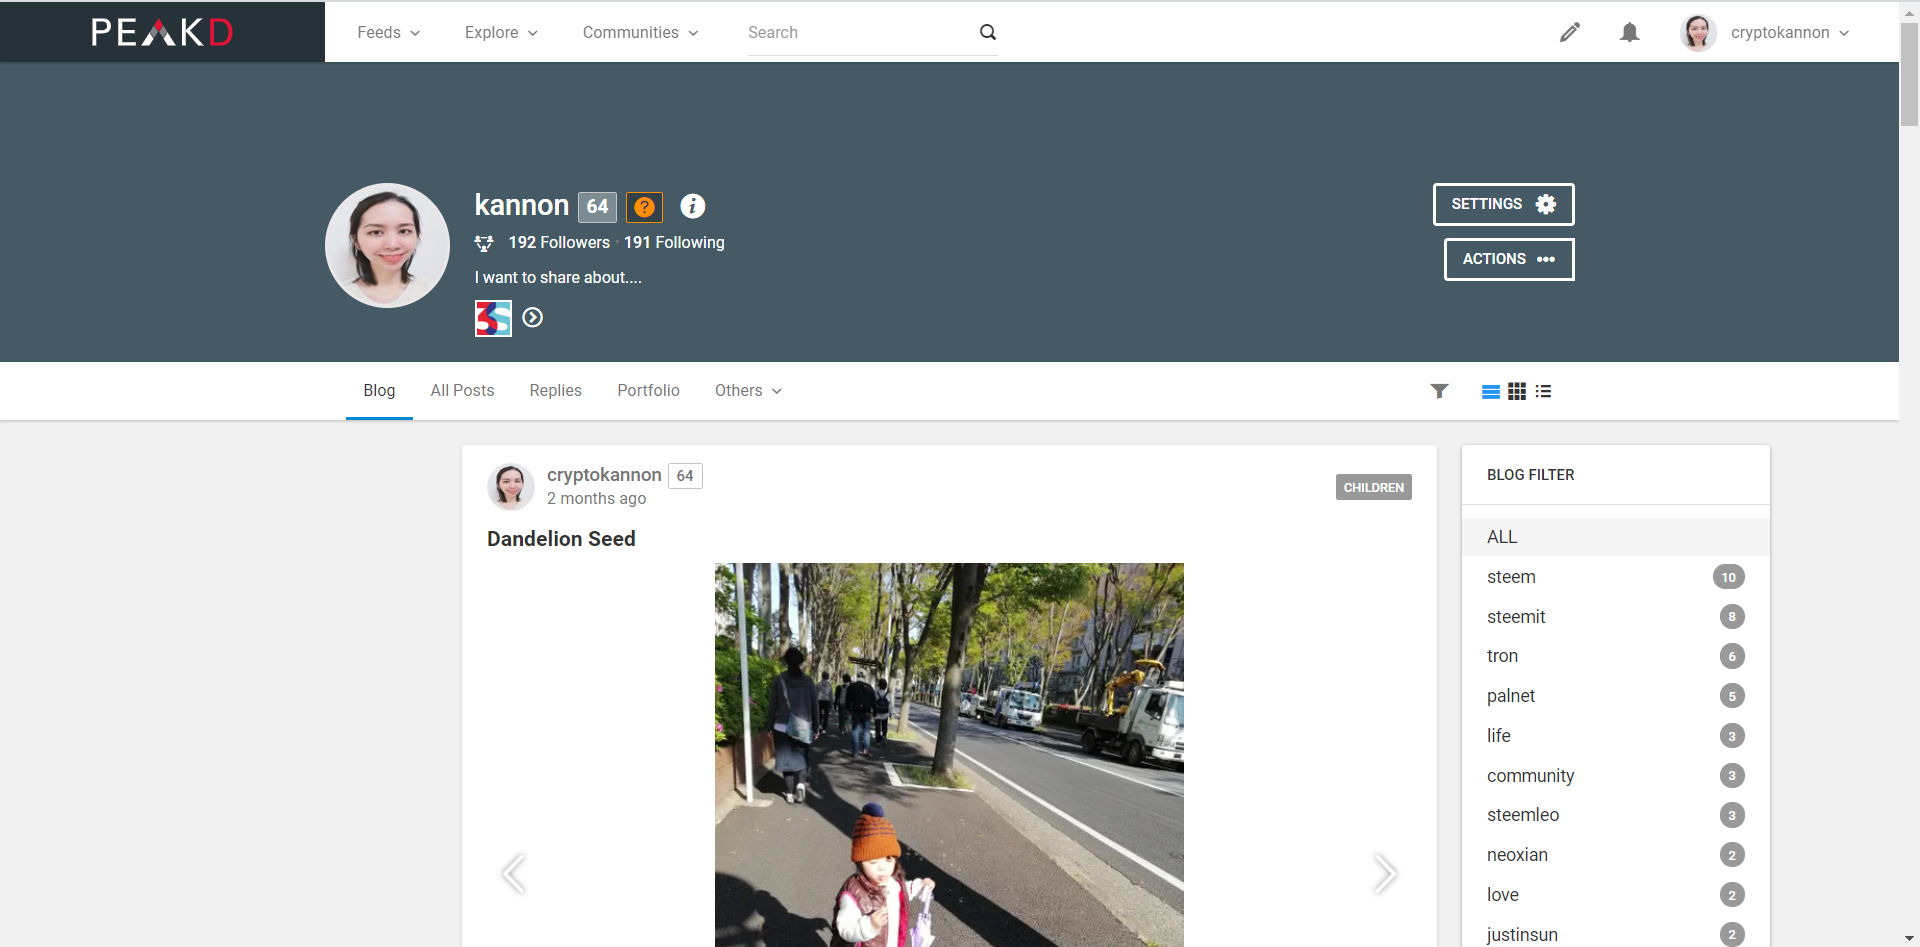Click the circled arrow next to badge

click(x=533, y=318)
